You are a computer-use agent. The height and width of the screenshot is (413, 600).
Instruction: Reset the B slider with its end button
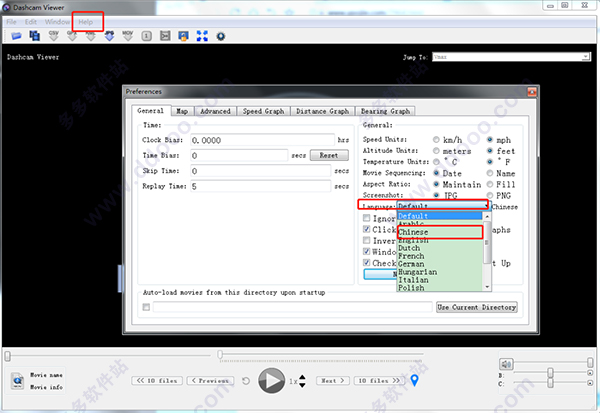pyautogui.click(x=590, y=373)
